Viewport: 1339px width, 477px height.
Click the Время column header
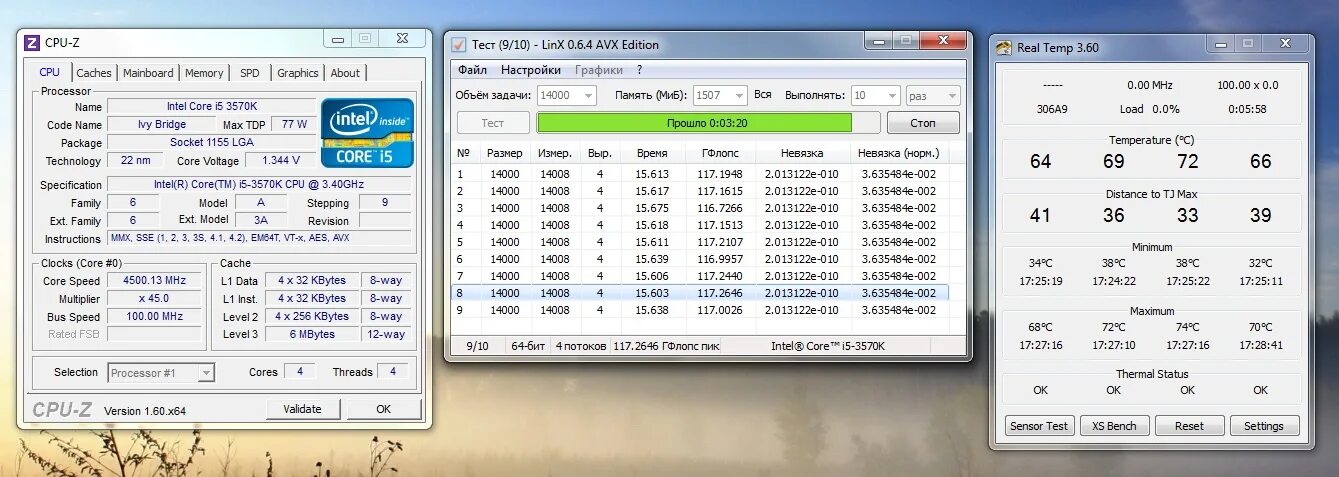[x=651, y=153]
